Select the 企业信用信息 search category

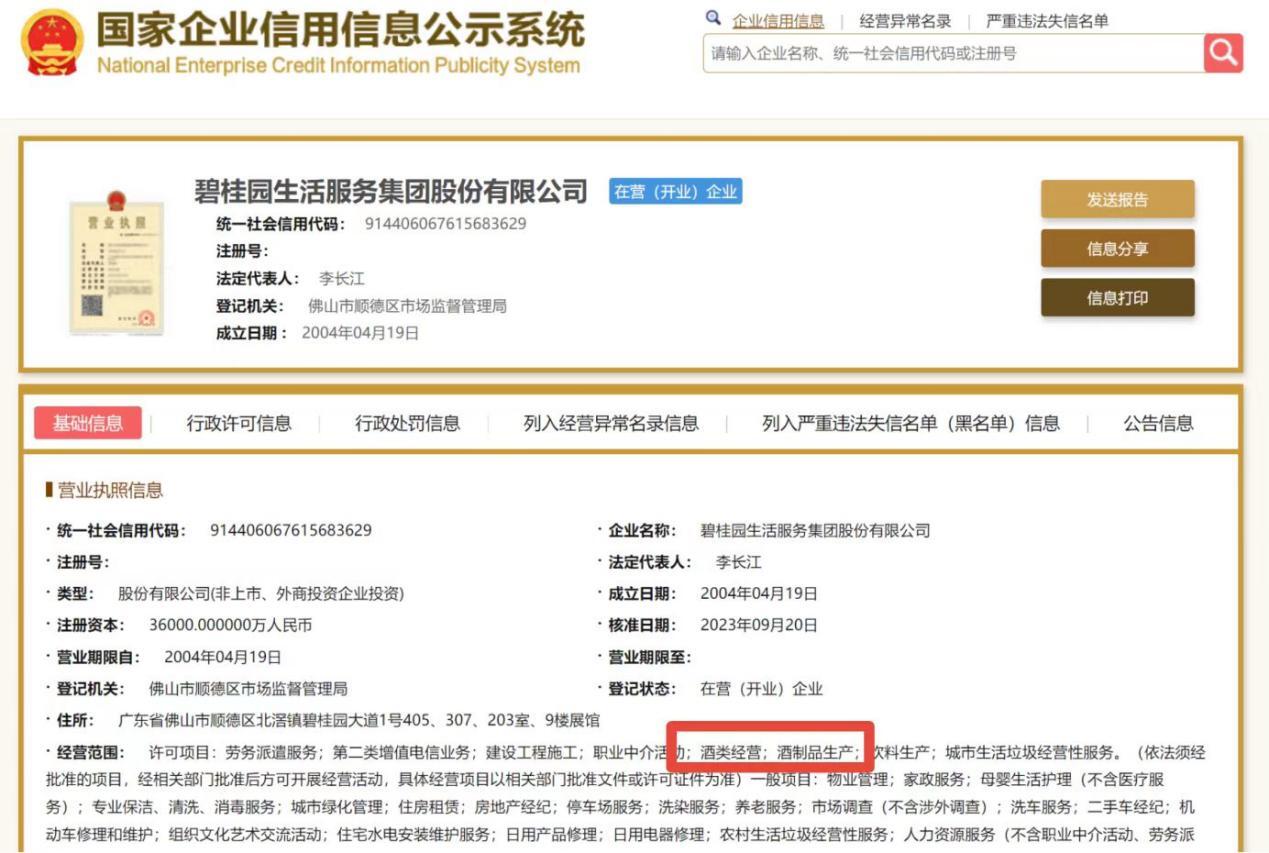point(778,21)
